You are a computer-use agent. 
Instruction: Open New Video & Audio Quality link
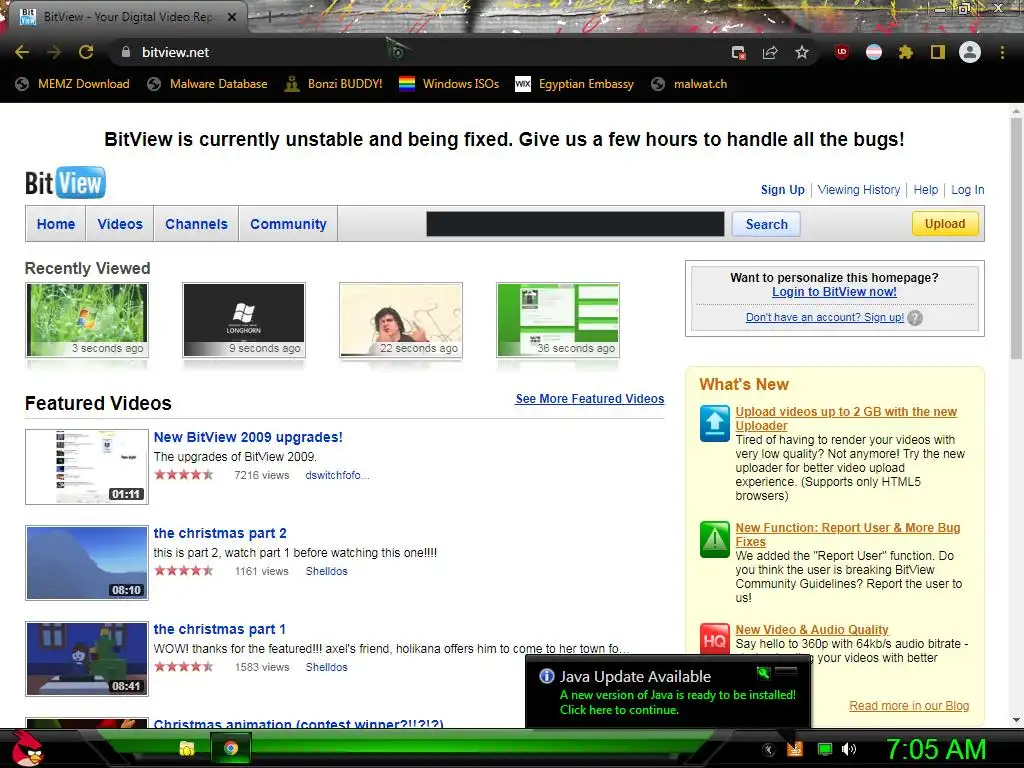pos(812,630)
